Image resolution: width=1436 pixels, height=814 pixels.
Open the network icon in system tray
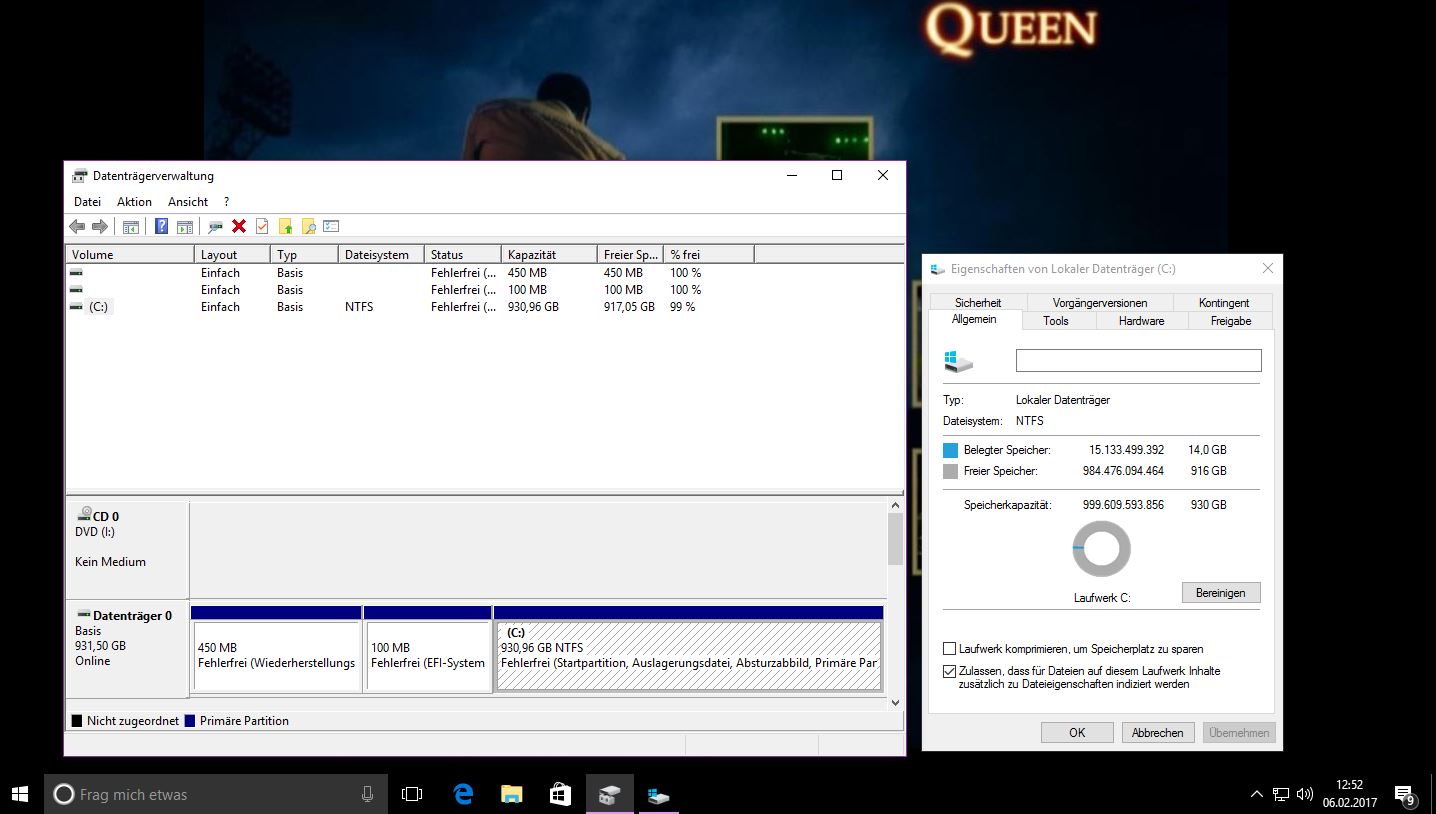pos(1281,795)
